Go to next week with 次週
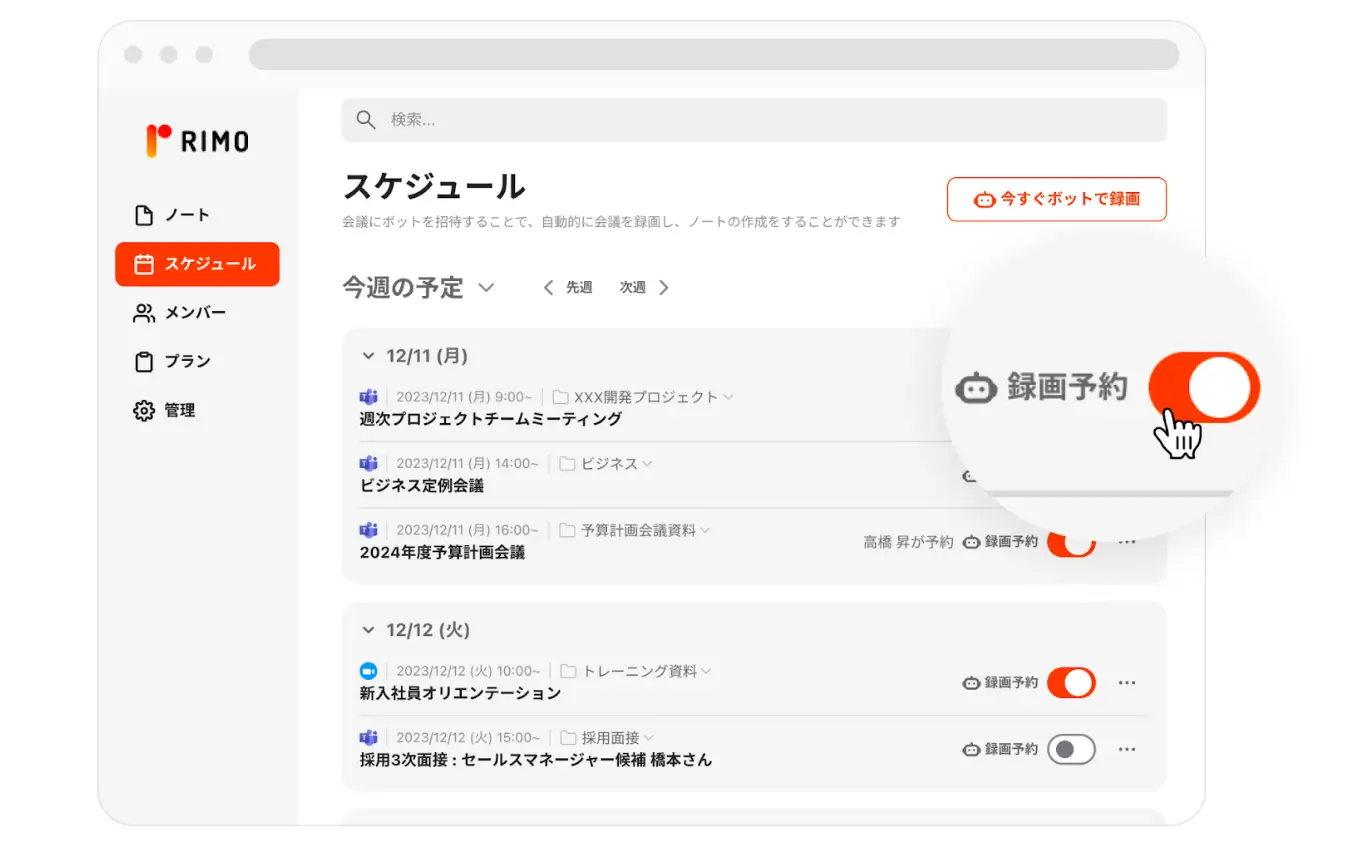This screenshot has width=1348, height=842. [643, 288]
